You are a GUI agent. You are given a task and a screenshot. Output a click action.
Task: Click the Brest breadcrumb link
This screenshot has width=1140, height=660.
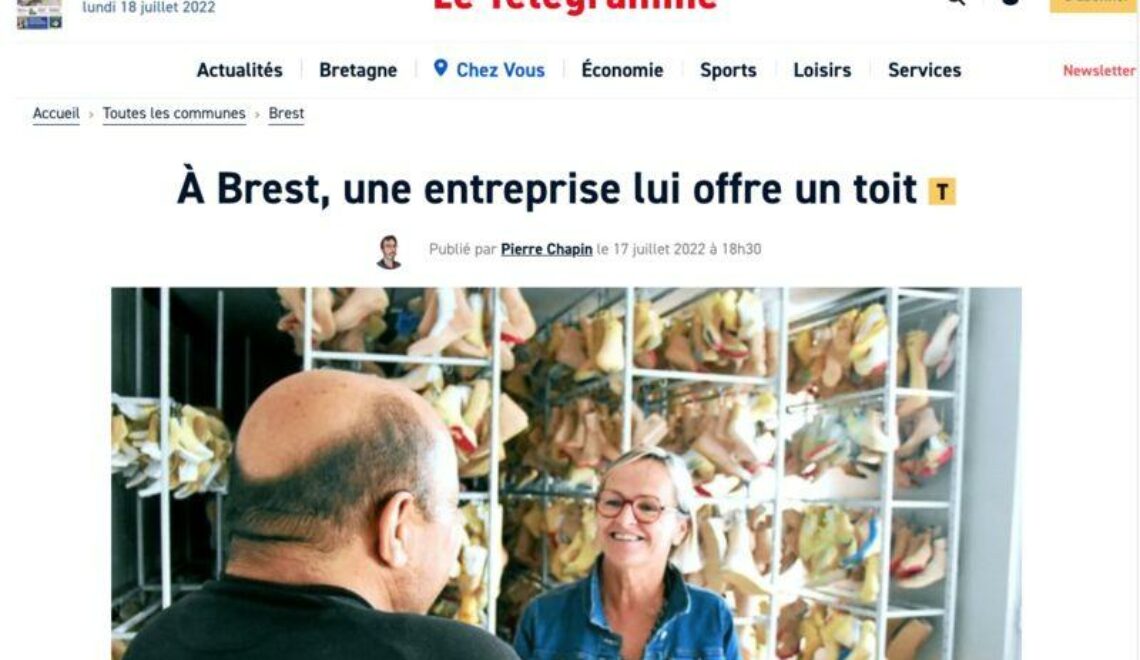(286, 114)
